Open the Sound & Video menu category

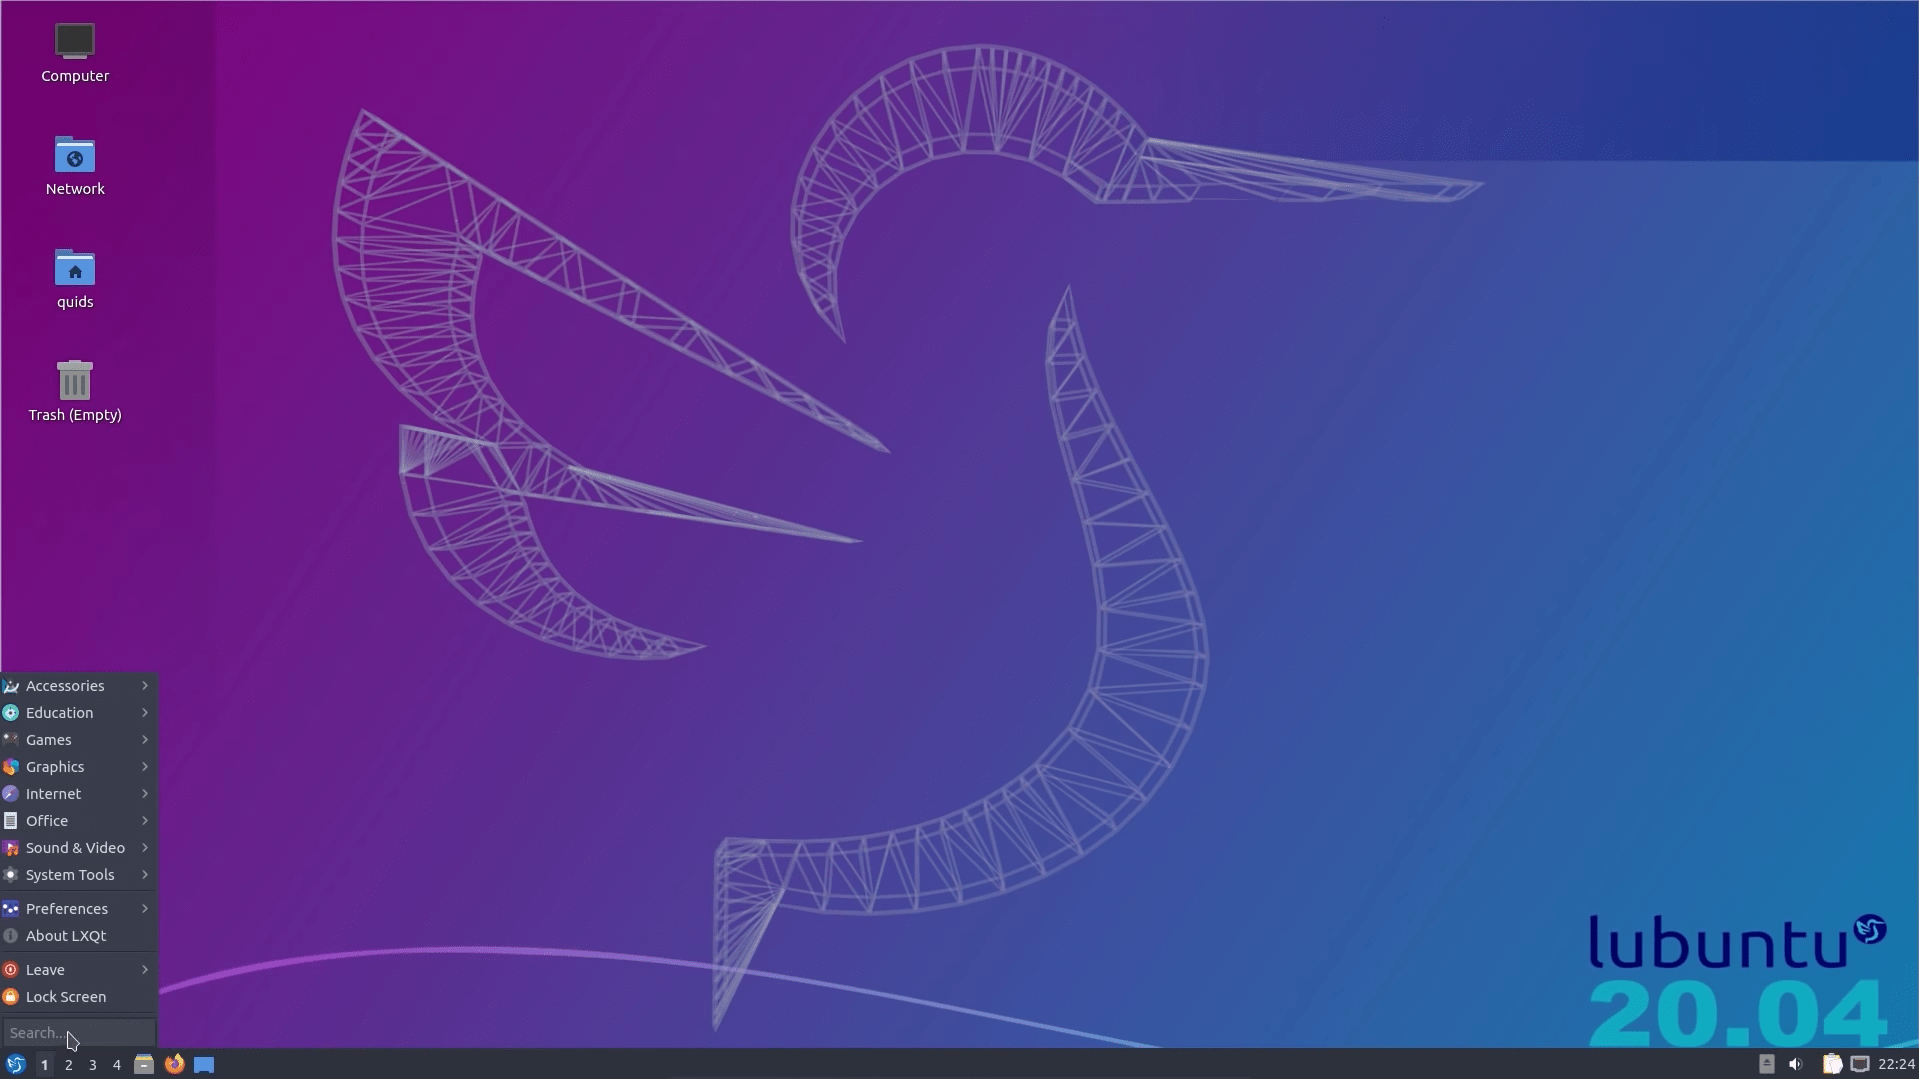(x=79, y=847)
